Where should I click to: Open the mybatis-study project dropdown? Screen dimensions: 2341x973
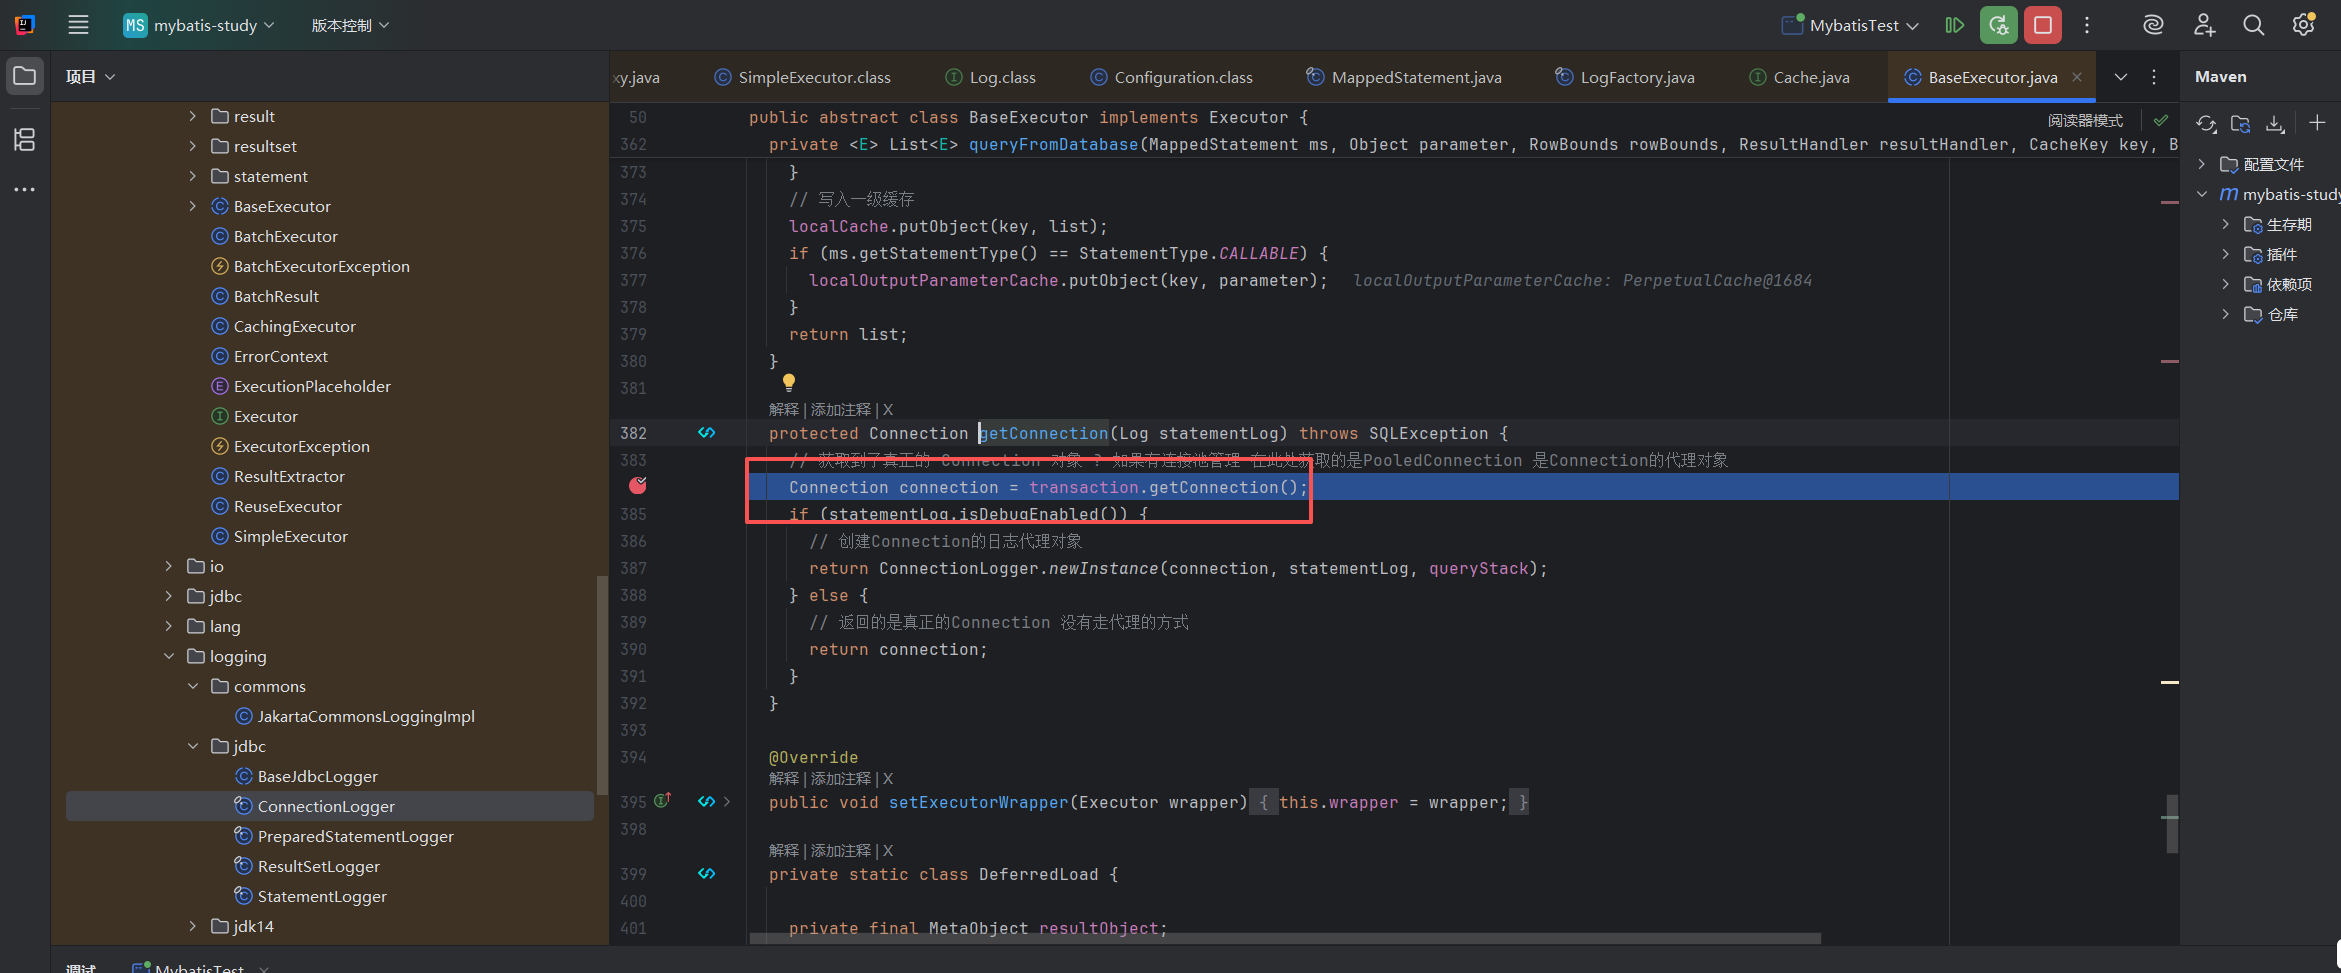click(x=199, y=25)
